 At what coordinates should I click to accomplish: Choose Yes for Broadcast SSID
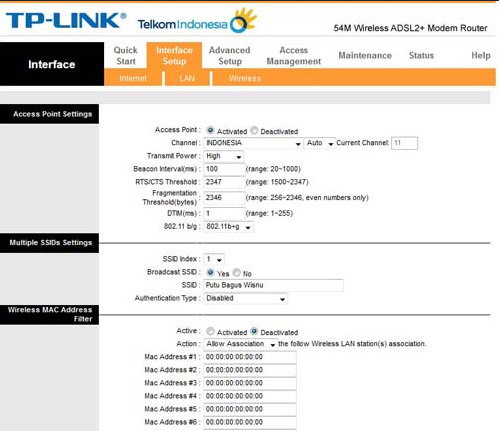[210, 272]
